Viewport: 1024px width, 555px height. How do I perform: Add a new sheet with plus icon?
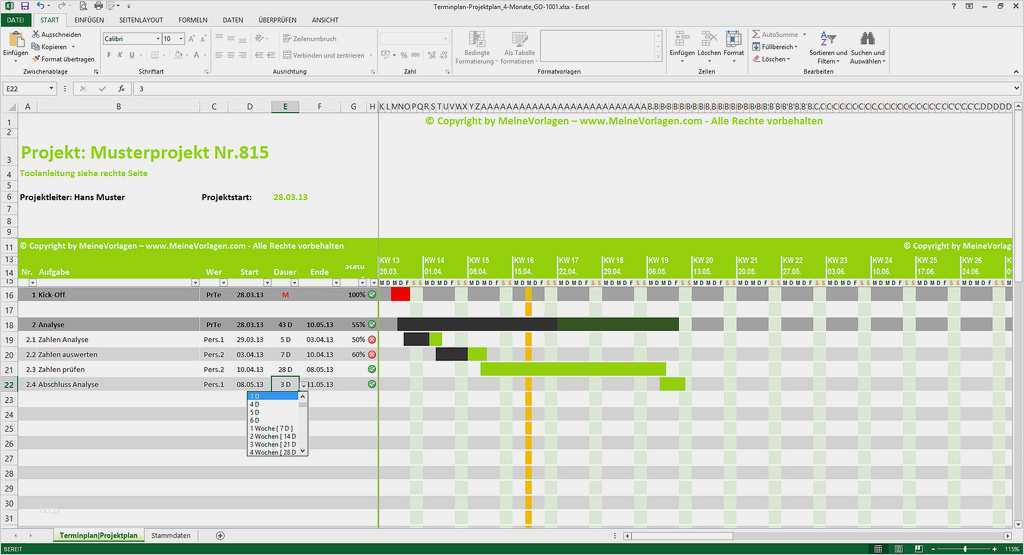[220, 535]
